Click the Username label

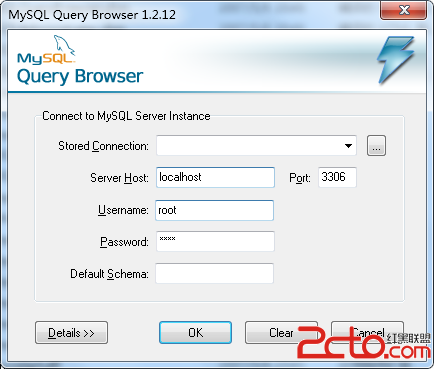(123, 210)
